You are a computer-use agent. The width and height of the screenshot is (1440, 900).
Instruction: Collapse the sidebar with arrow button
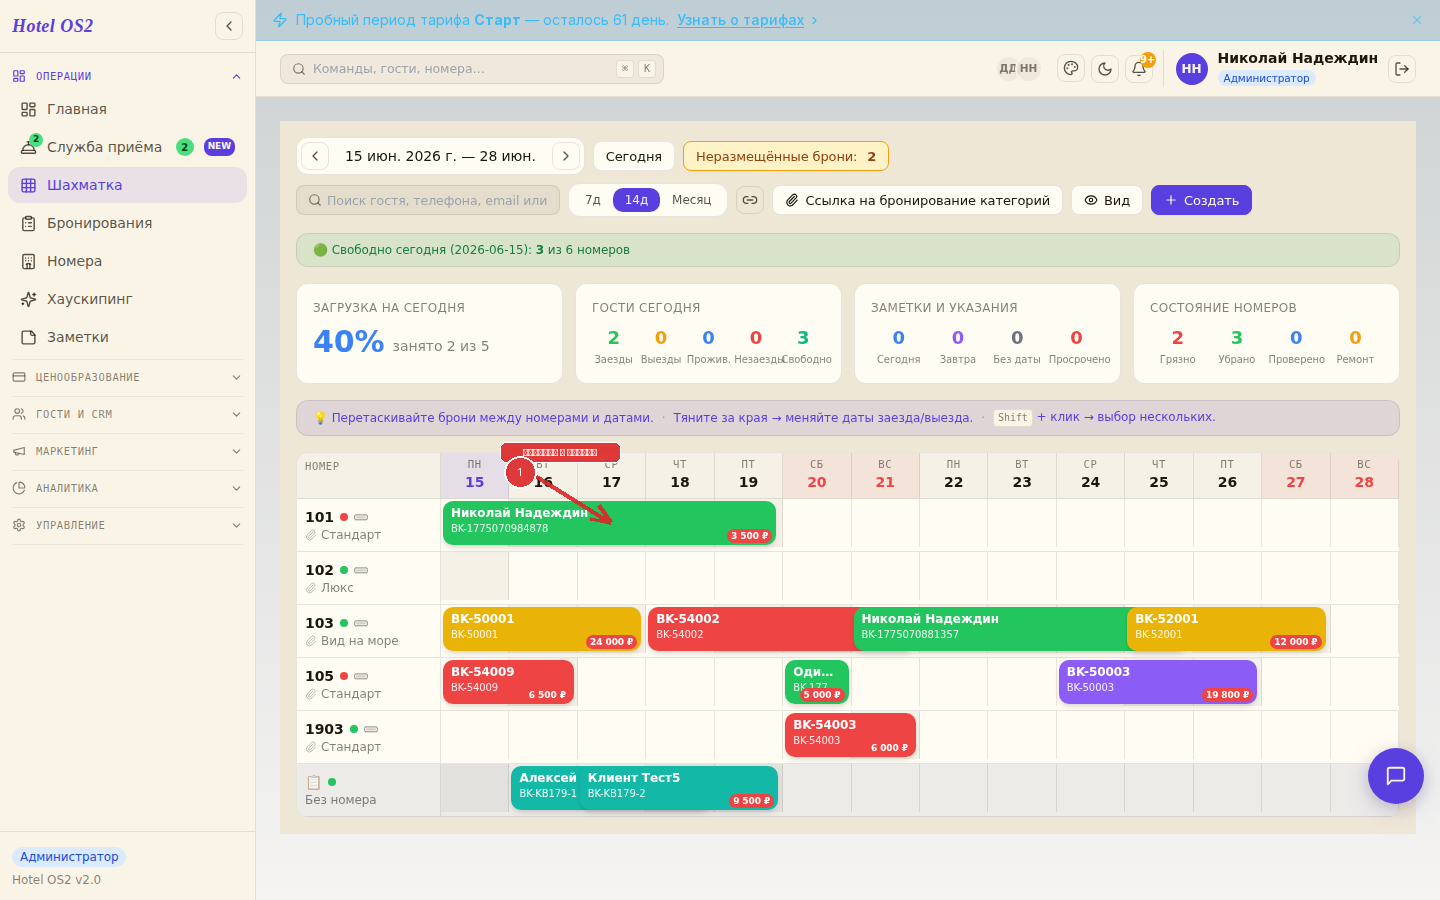point(229,26)
